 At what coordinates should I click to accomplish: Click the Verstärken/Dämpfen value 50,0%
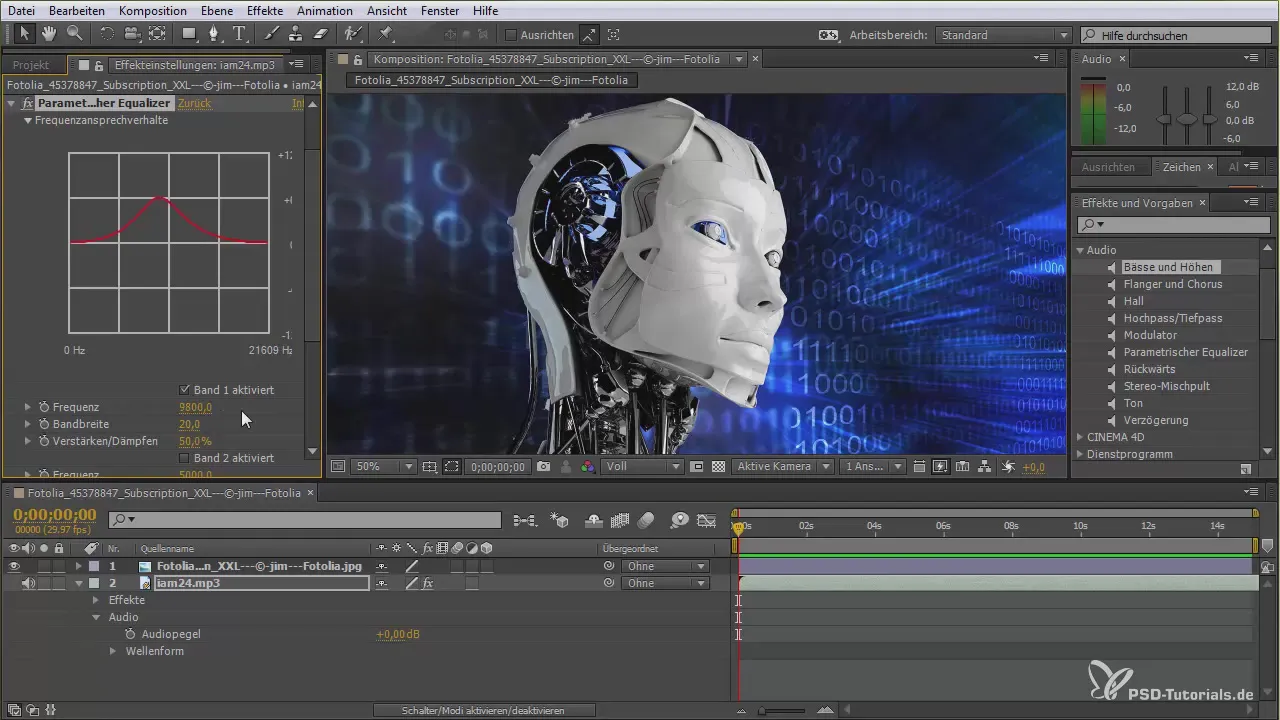pos(195,441)
